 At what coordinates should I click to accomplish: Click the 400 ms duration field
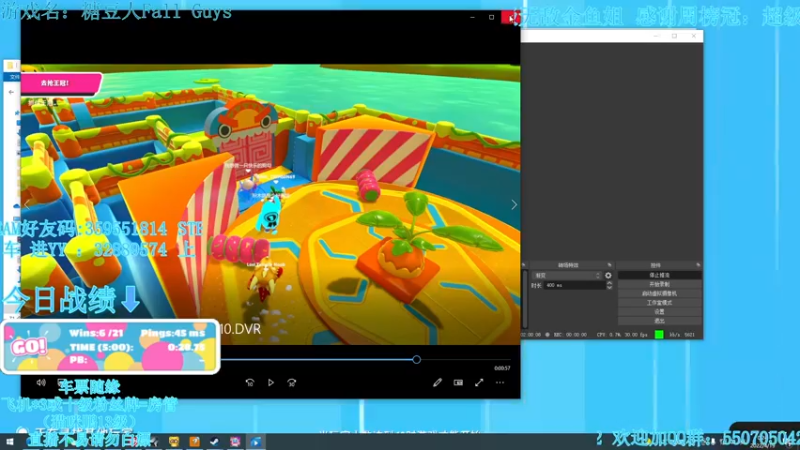click(x=574, y=286)
